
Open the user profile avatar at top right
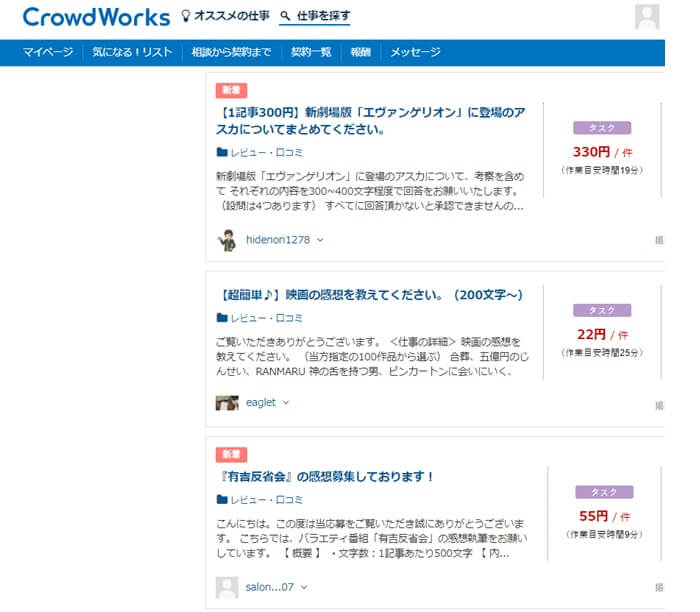[x=647, y=17]
